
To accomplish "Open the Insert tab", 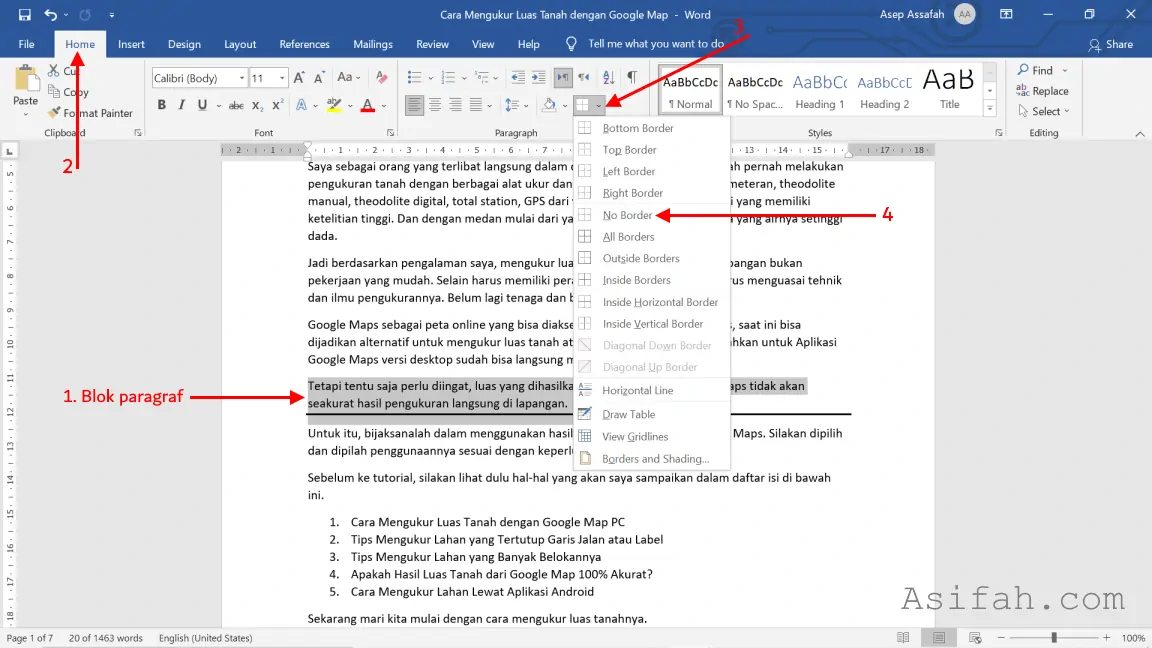I will coord(132,44).
